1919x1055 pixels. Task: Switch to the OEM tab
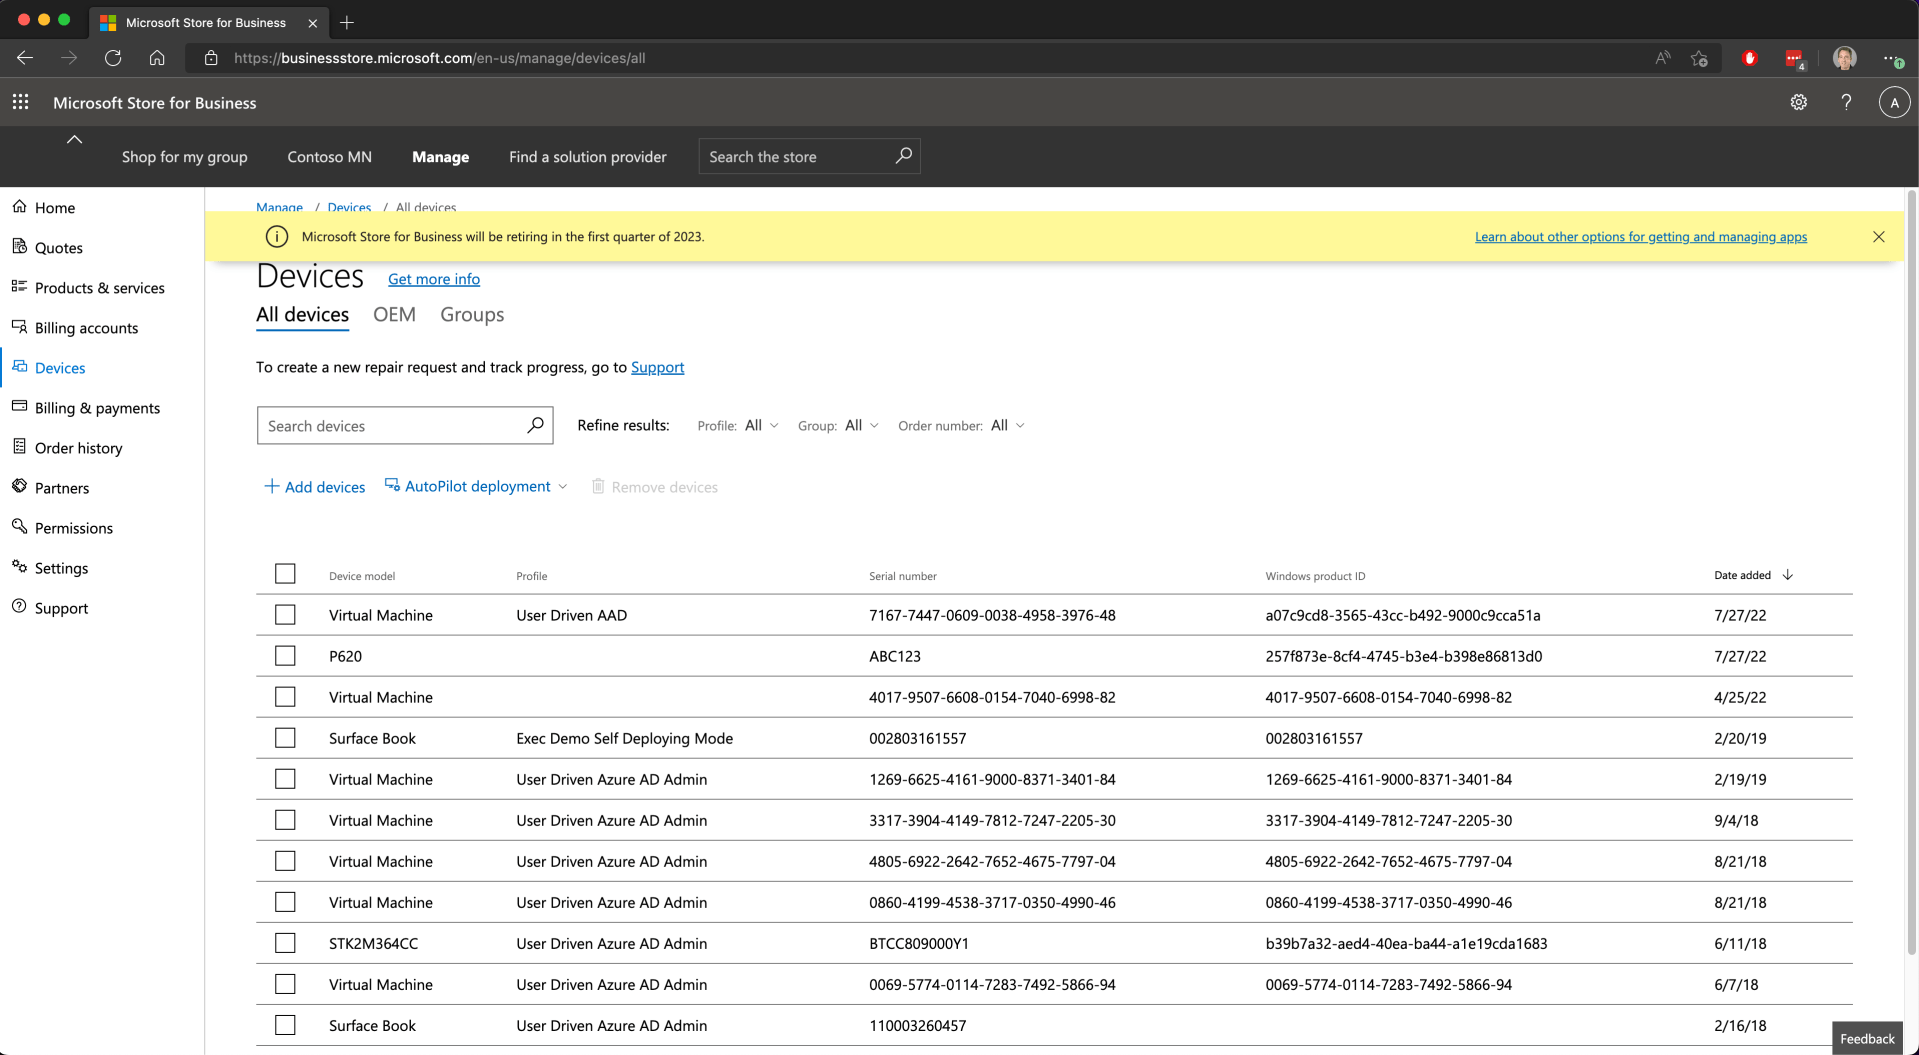(x=394, y=315)
